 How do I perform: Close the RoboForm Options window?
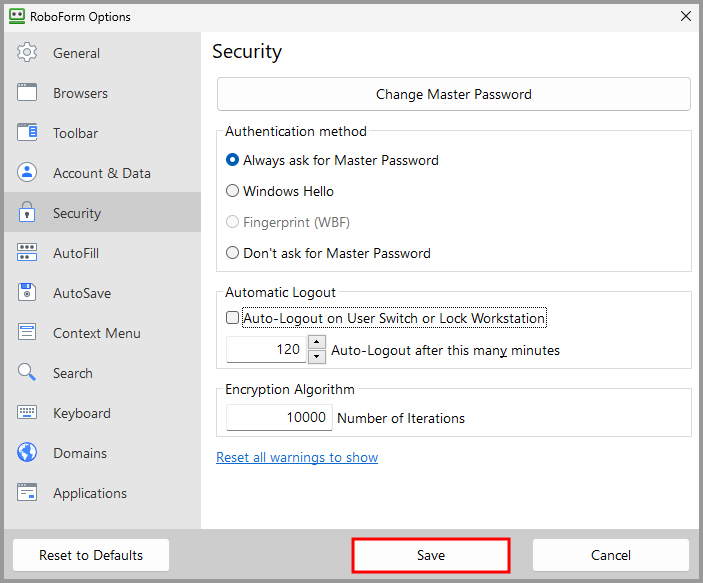point(686,16)
